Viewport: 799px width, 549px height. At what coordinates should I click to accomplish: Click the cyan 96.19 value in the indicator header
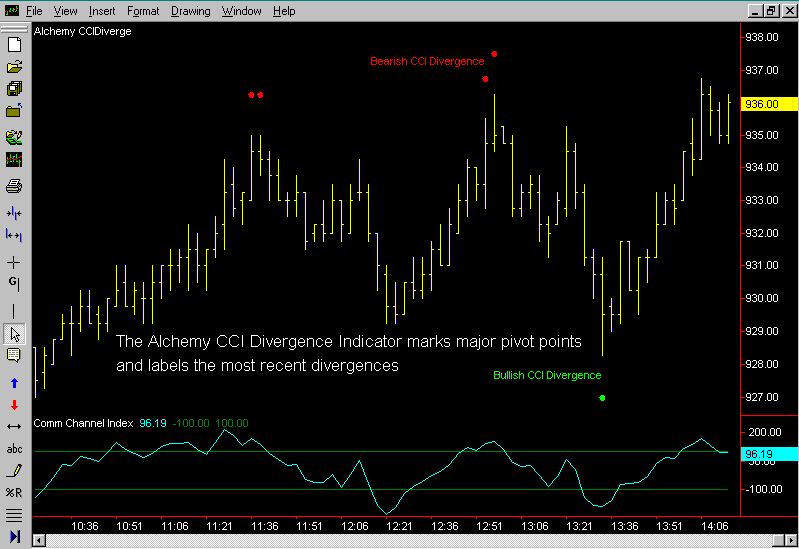pyautogui.click(x=153, y=423)
